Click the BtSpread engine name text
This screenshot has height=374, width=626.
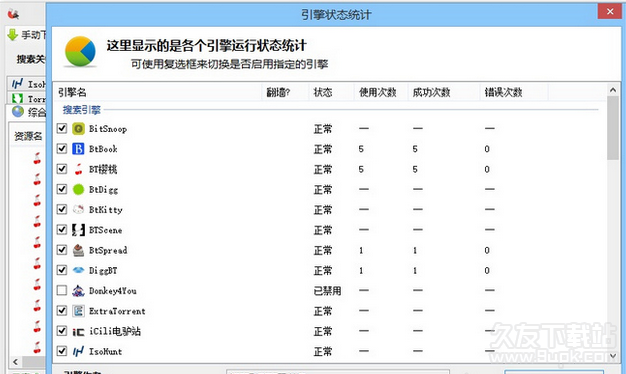(x=108, y=250)
